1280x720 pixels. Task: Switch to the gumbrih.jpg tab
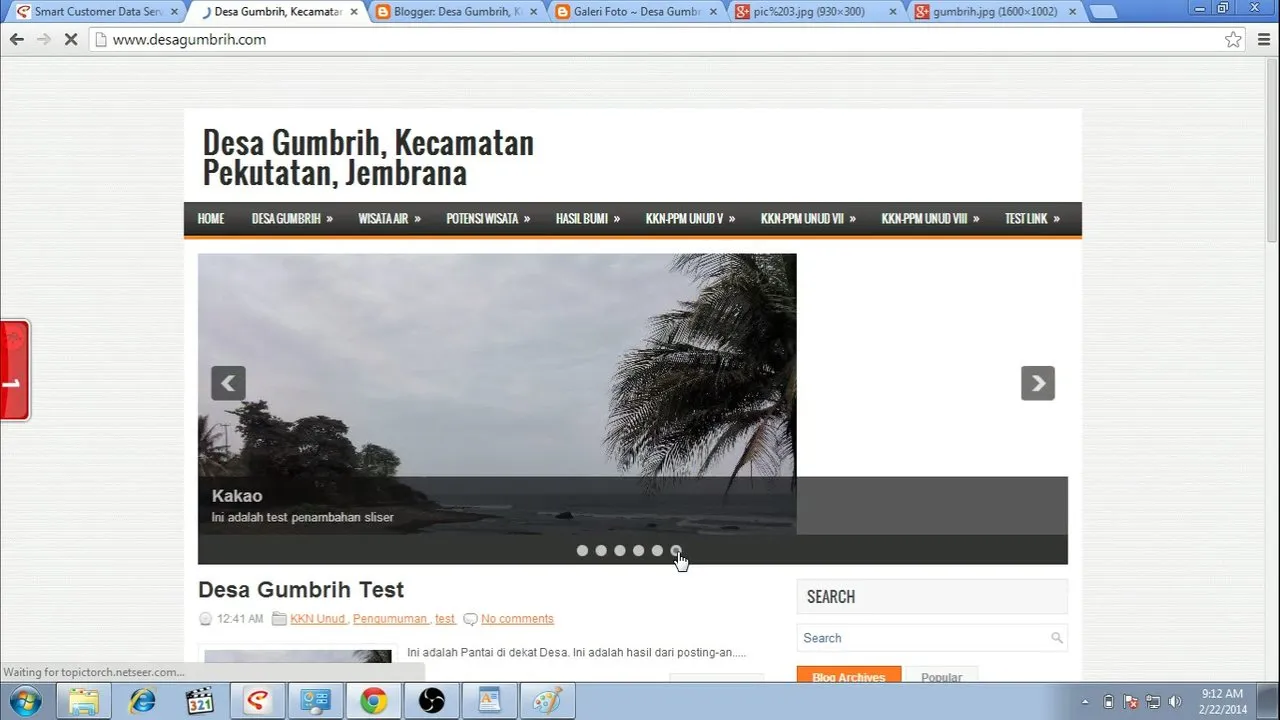[994, 12]
